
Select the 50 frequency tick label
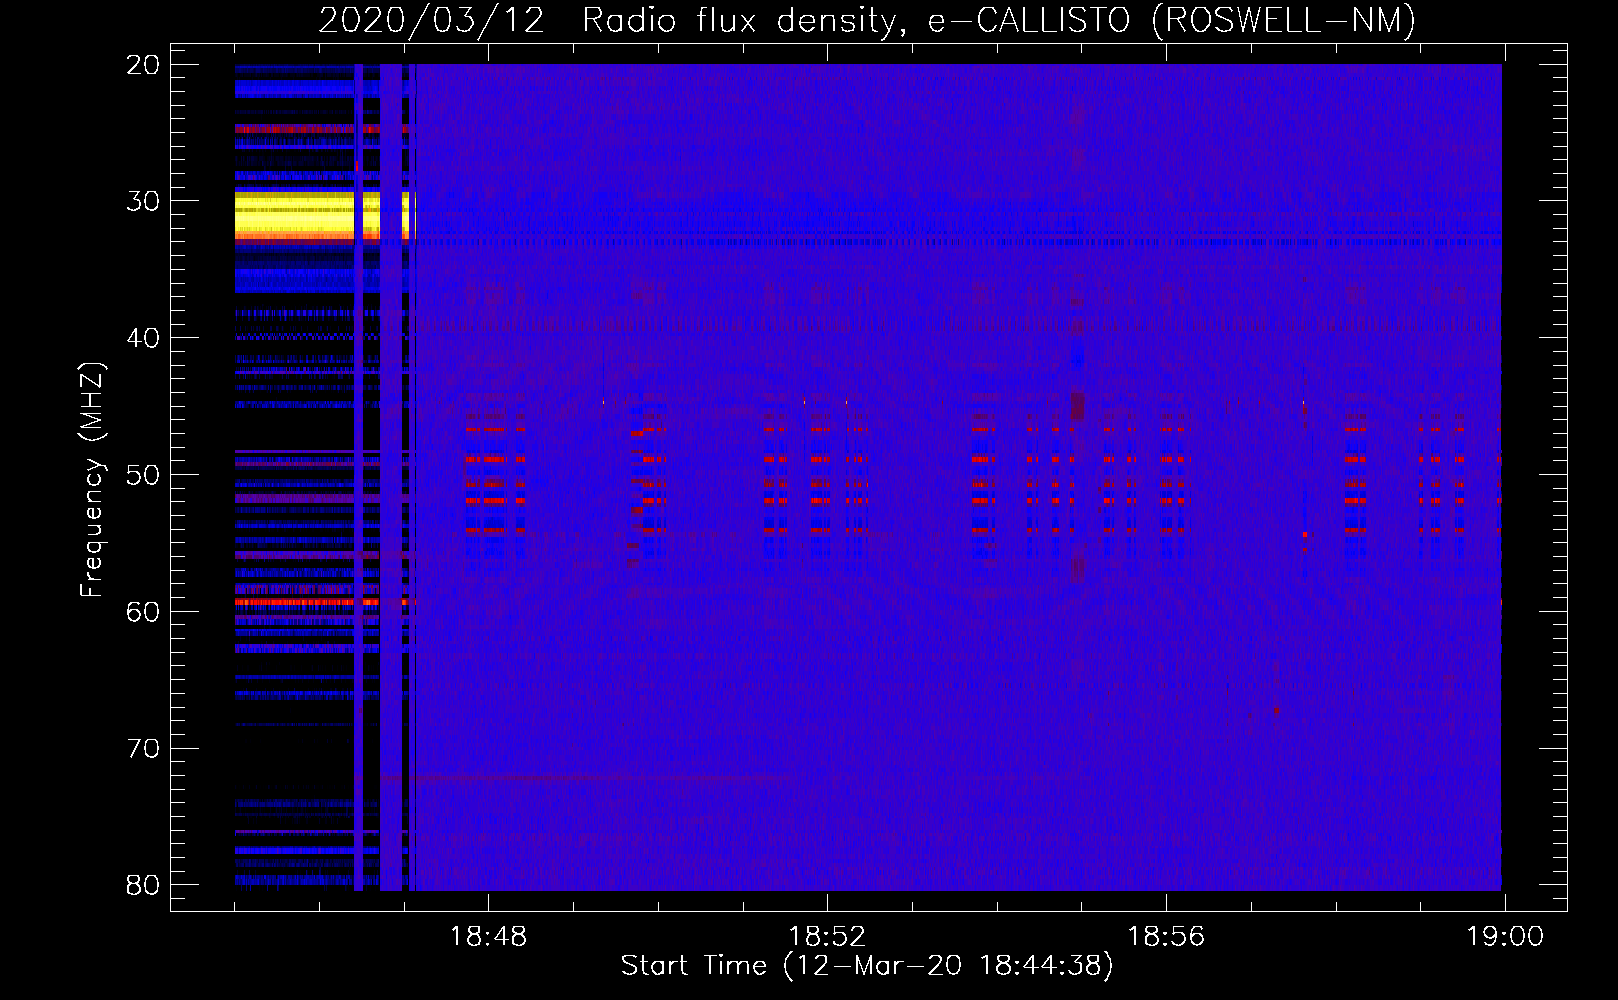tap(143, 474)
